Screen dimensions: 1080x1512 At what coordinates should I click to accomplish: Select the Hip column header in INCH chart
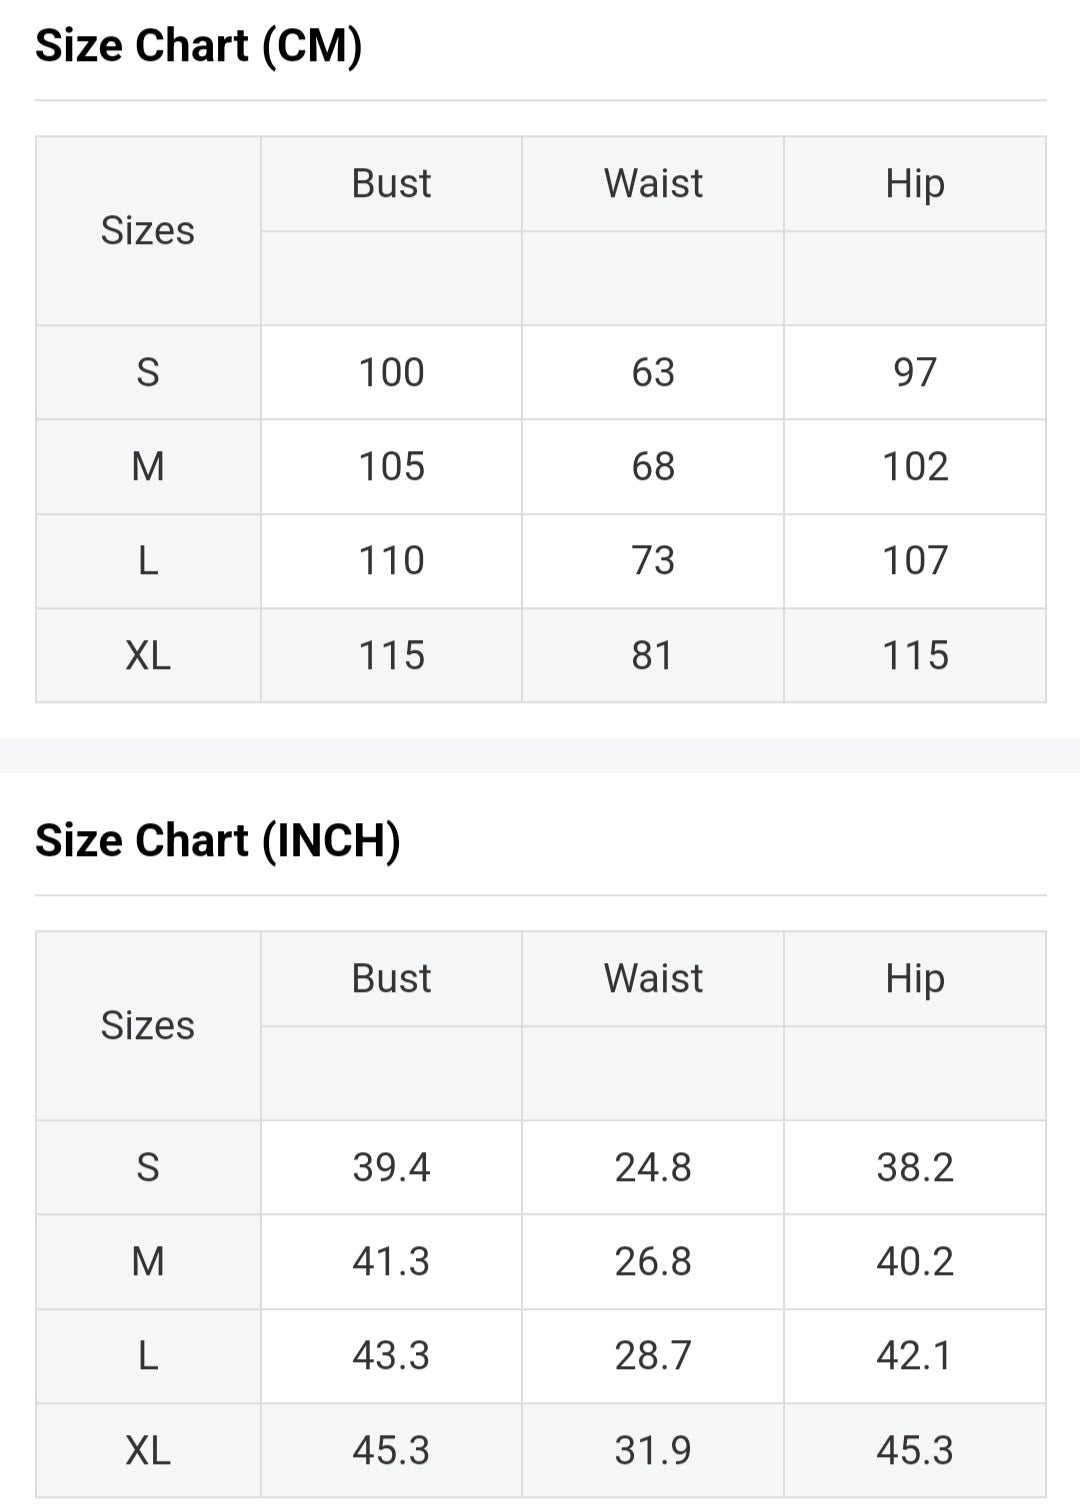tap(914, 978)
